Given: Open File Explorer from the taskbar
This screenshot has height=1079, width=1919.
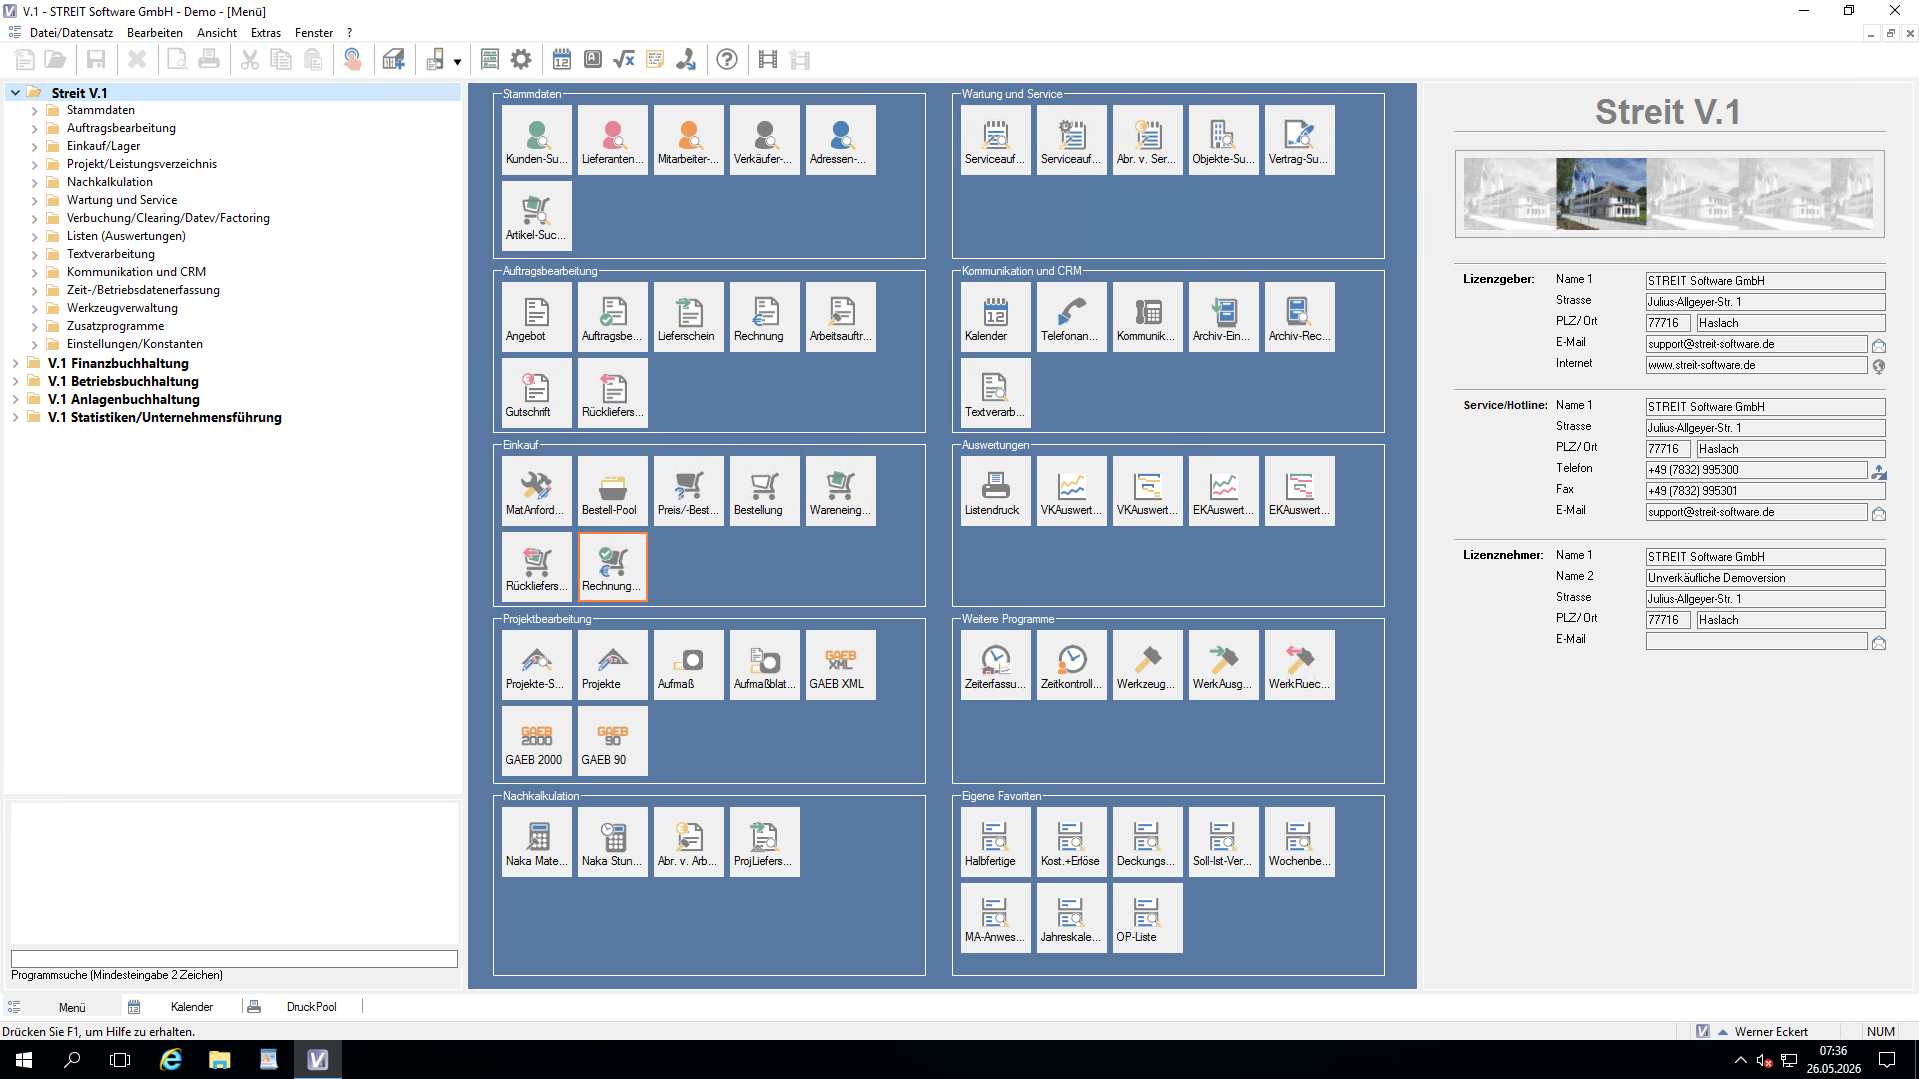Looking at the screenshot, I should [220, 1060].
